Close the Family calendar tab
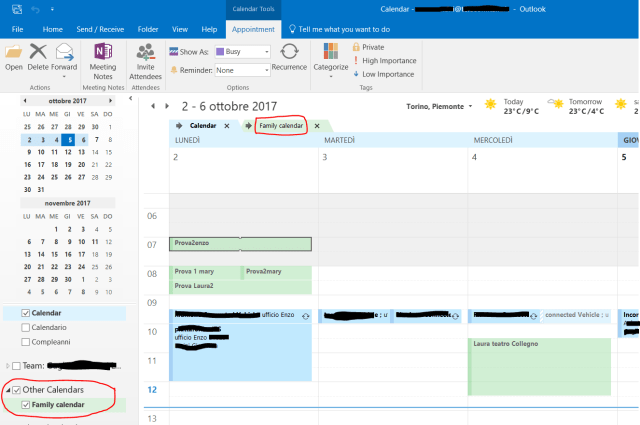Image resolution: width=640 pixels, height=425 pixels. (317, 126)
